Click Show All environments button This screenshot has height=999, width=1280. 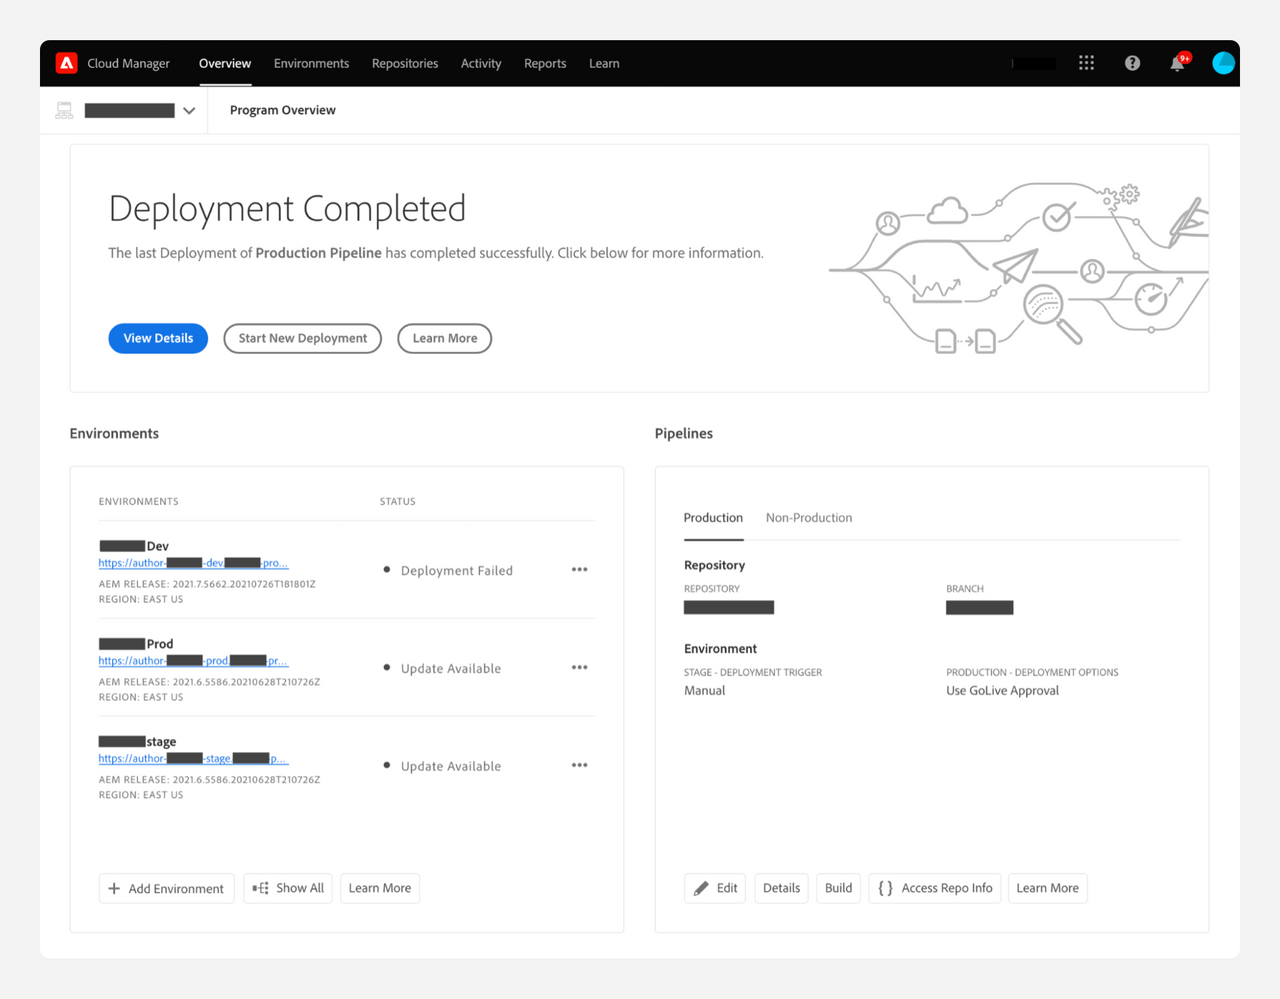pyautogui.click(x=288, y=888)
